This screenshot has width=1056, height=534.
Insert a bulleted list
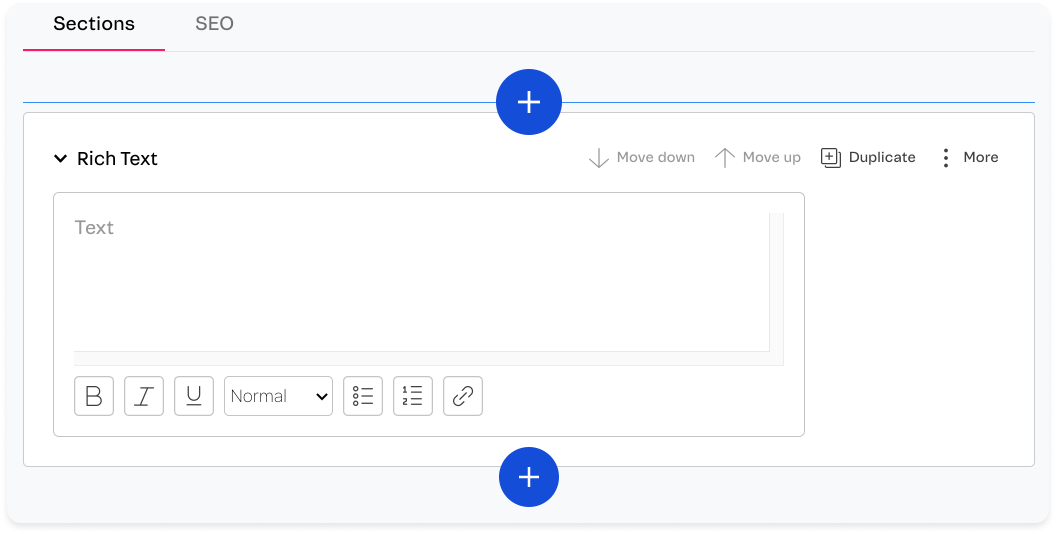click(x=363, y=396)
